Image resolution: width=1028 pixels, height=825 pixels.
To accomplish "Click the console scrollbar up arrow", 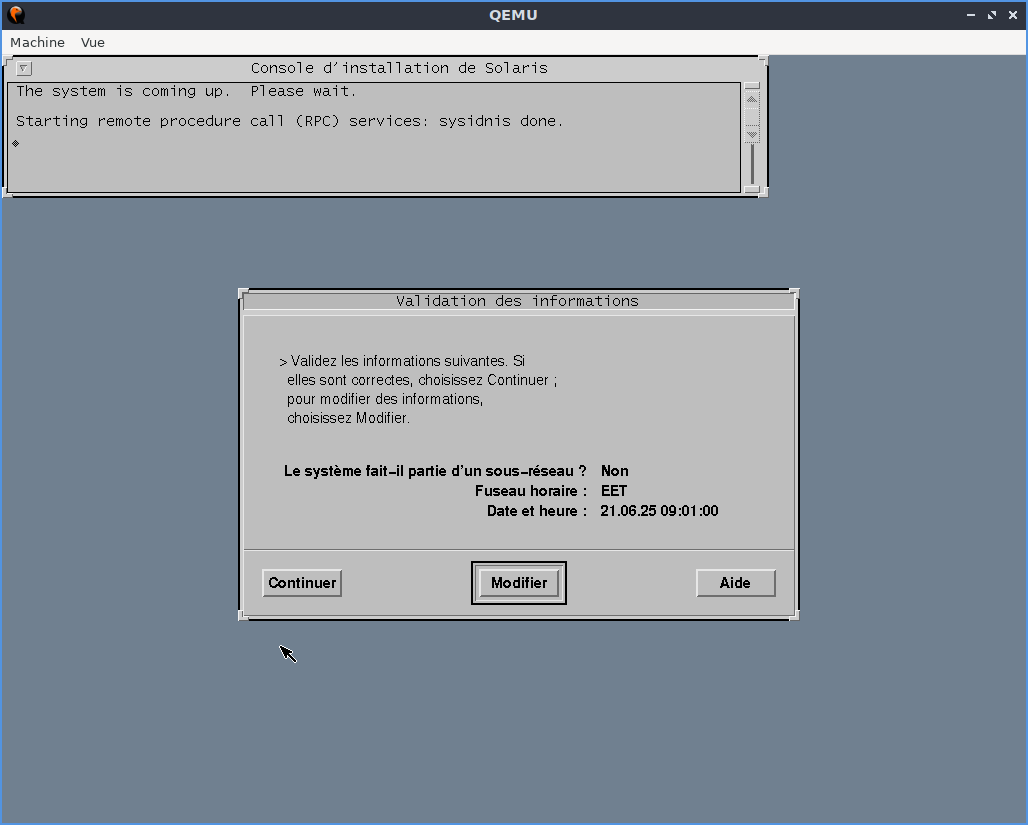I will point(752,99).
